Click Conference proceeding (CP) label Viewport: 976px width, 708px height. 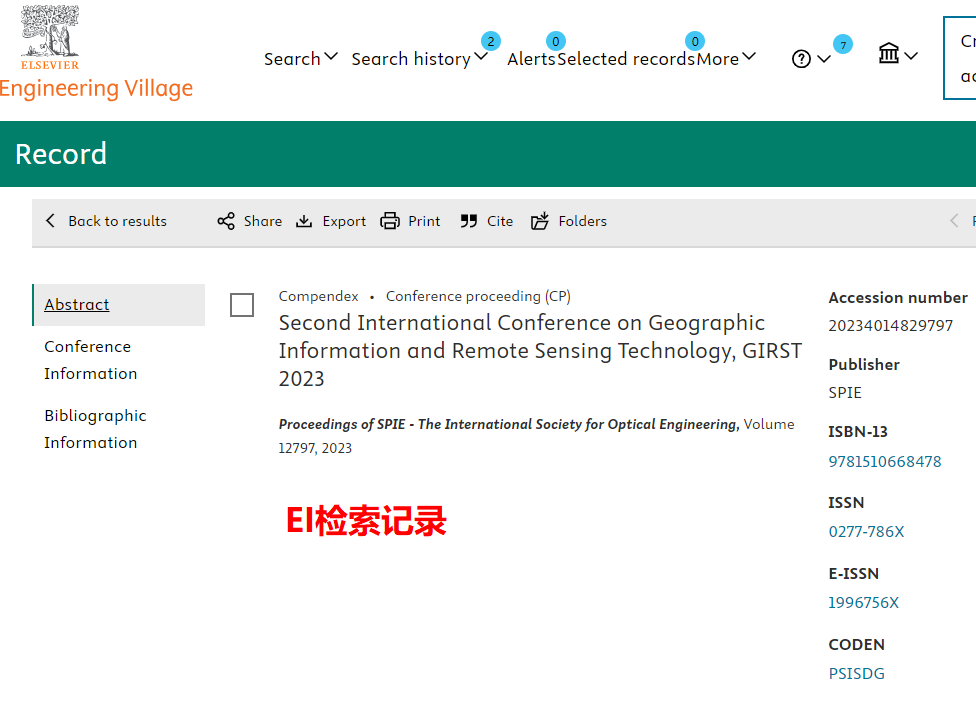tap(478, 296)
